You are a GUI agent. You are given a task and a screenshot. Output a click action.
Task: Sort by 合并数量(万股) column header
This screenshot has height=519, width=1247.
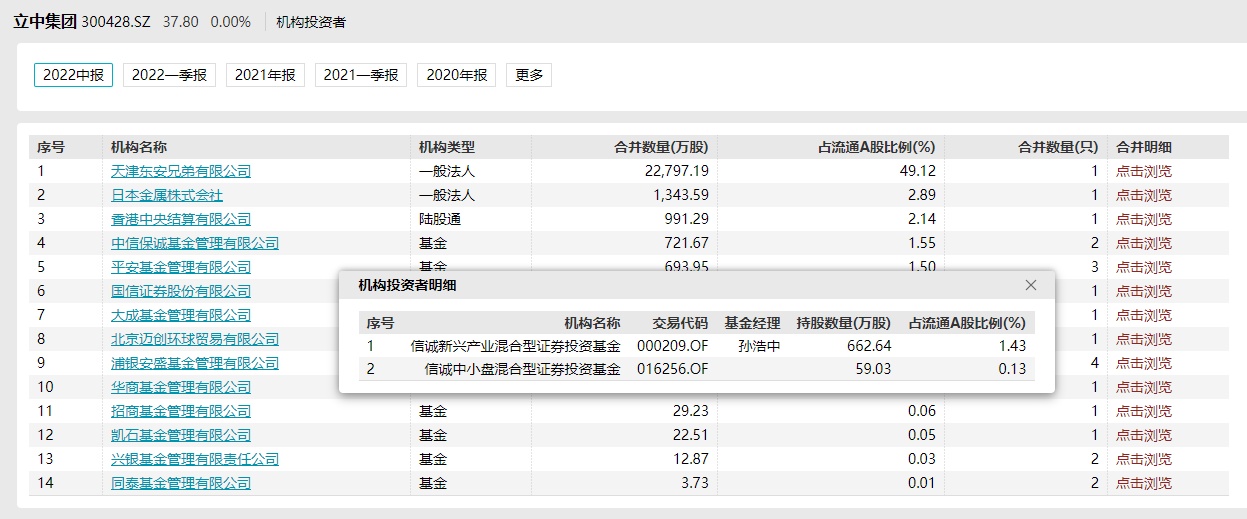661,147
